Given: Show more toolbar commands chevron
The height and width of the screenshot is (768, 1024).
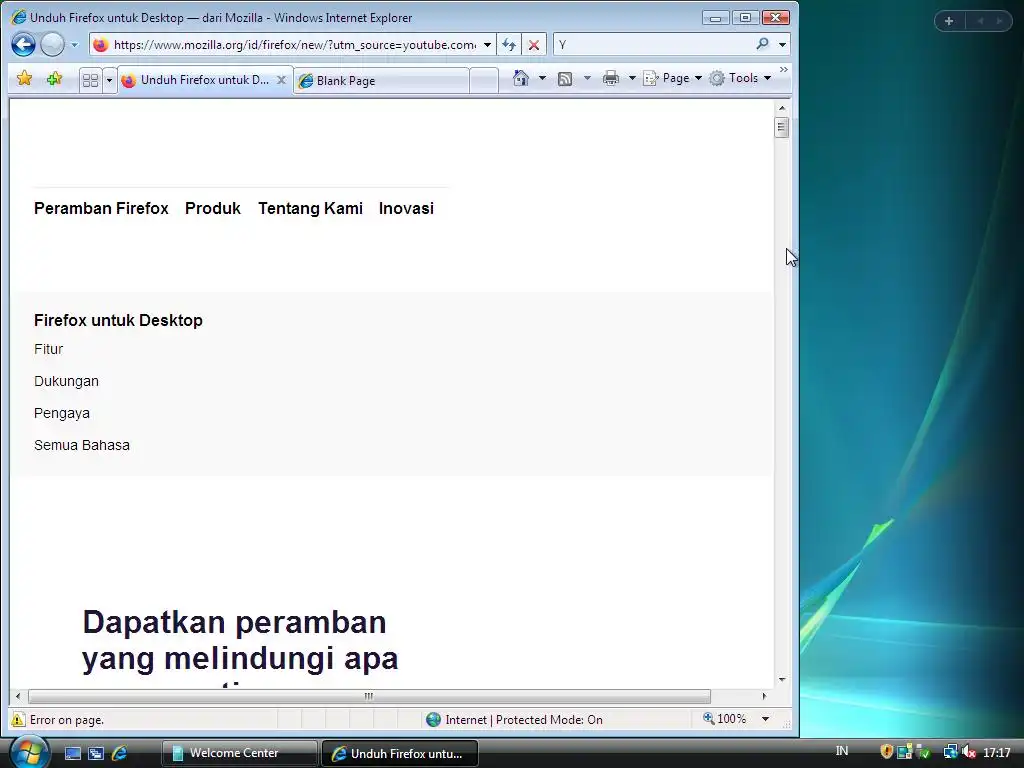Looking at the screenshot, I should (784, 70).
